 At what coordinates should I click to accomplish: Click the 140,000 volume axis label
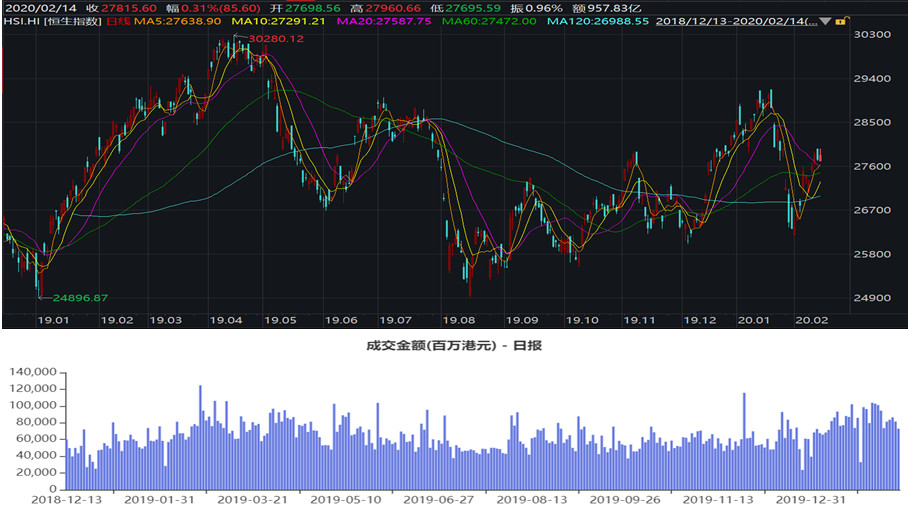click(x=33, y=372)
